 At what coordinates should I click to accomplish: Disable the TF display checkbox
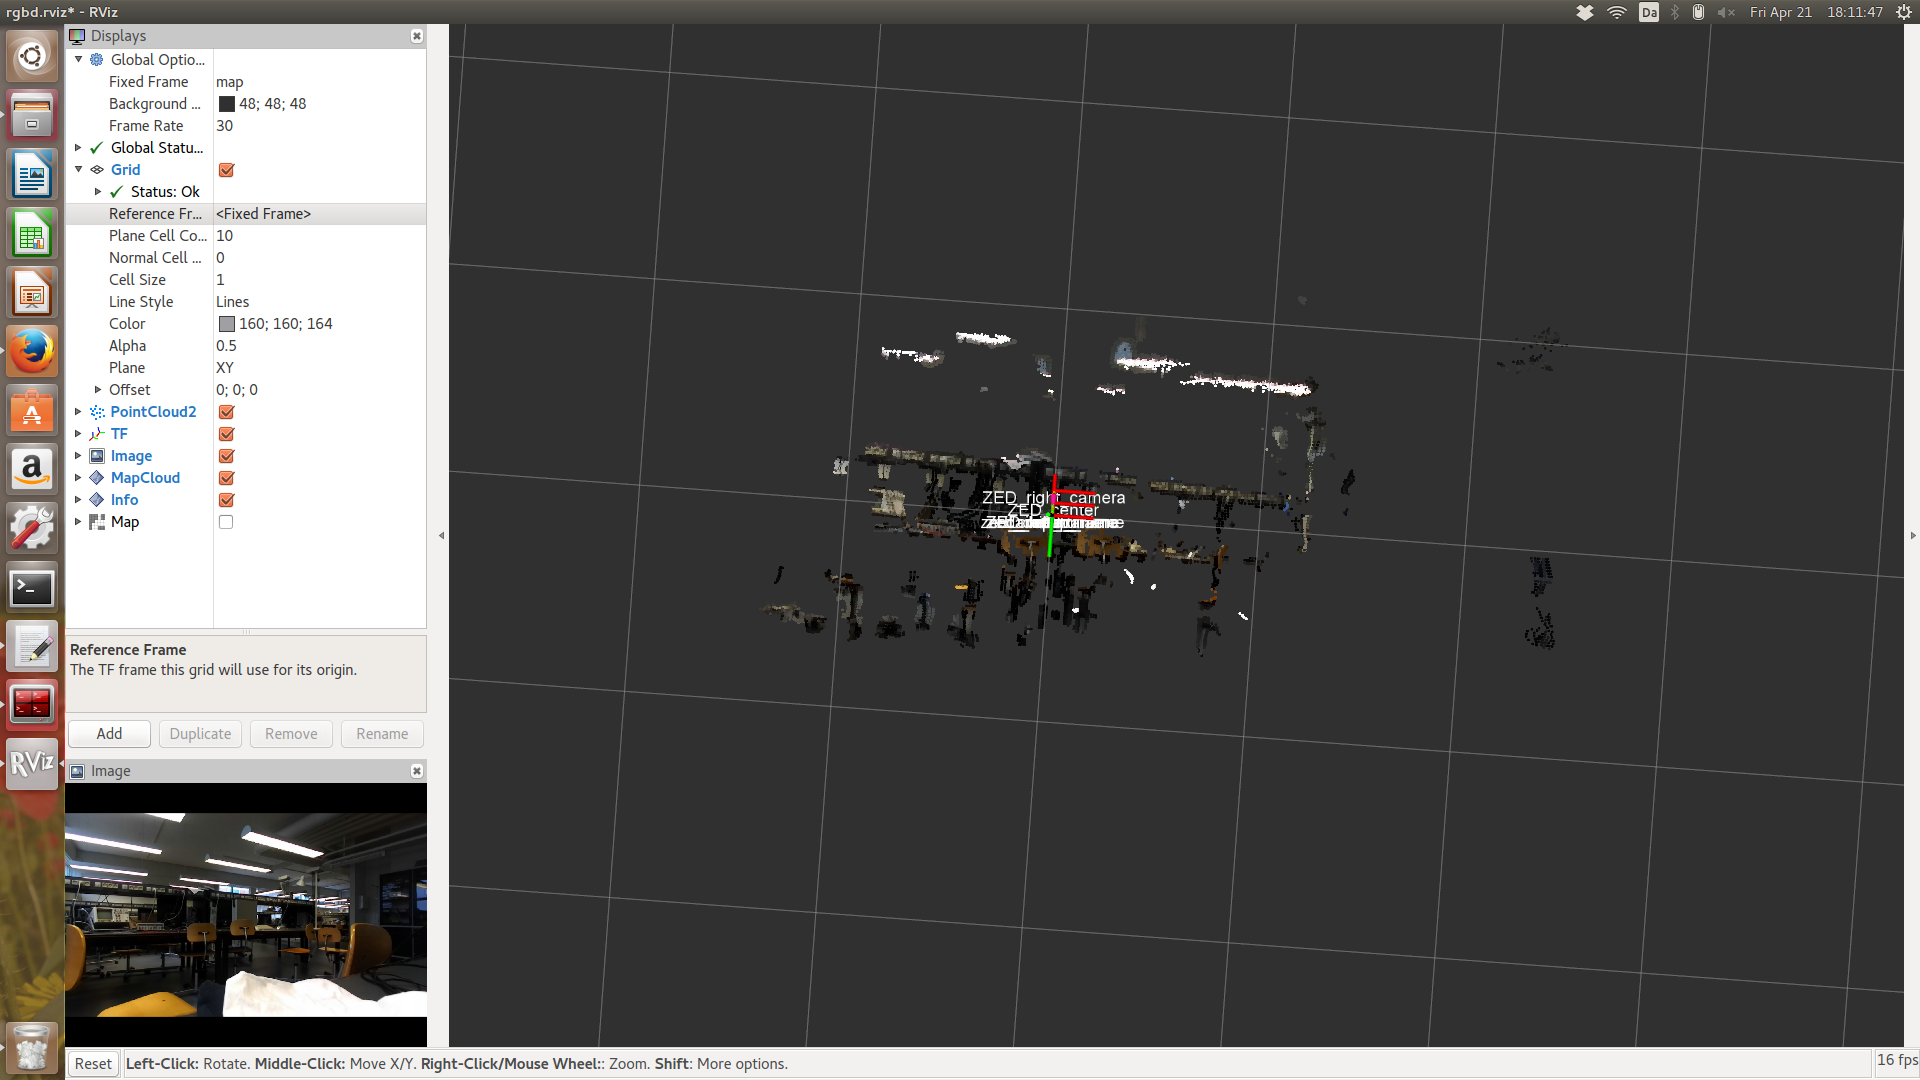coord(226,434)
